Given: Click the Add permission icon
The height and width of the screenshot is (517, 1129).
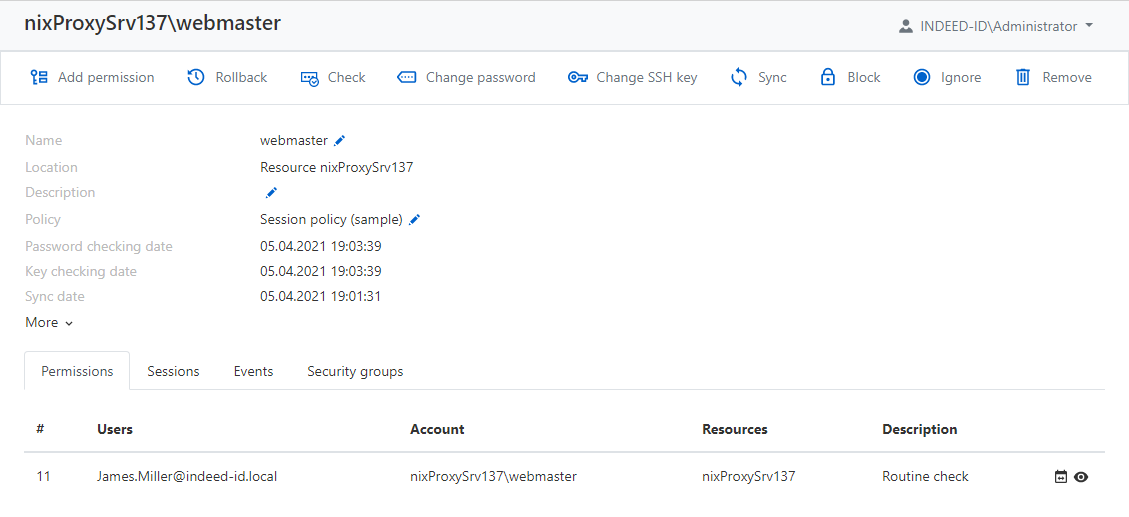Looking at the screenshot, I should pyautogui.click(x=39, y=77).
